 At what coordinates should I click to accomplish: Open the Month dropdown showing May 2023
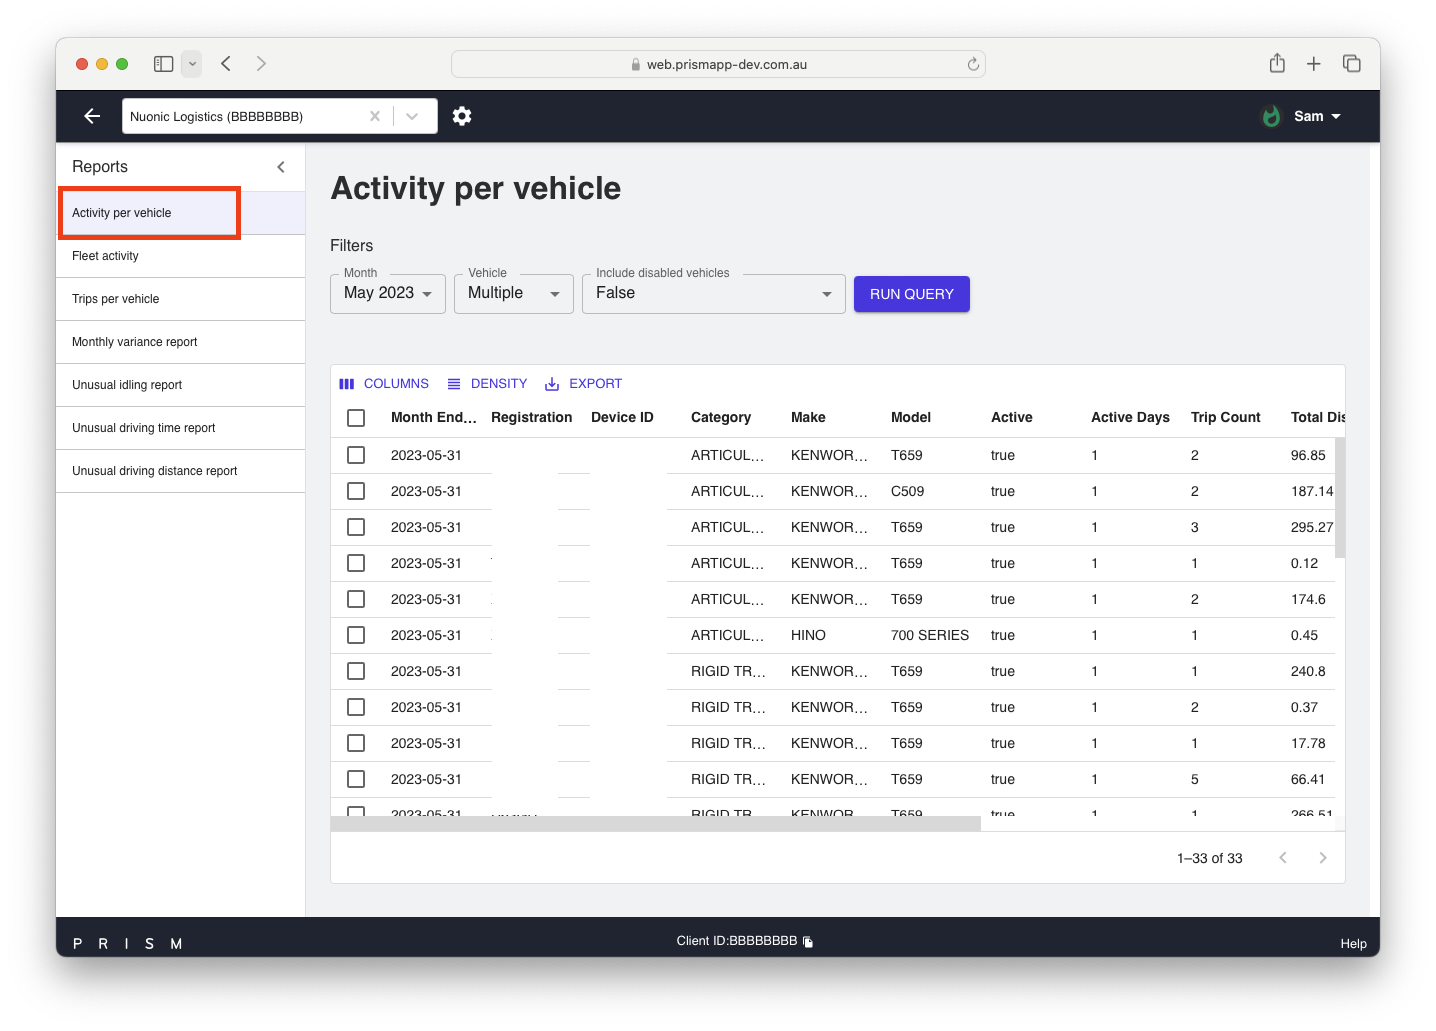click(388, 294)
